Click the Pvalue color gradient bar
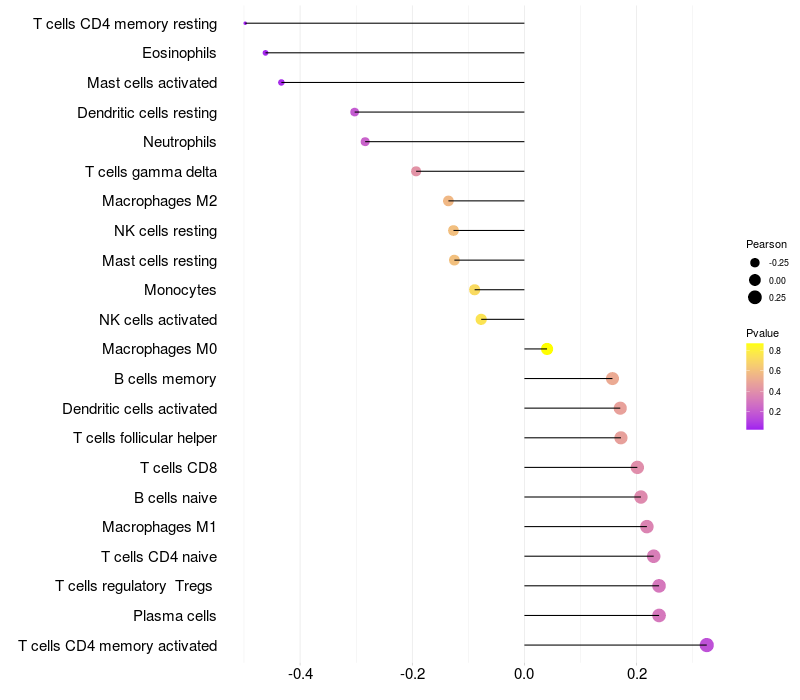The height and width of the screenshot is (700, 800). (x=755, y=386)
